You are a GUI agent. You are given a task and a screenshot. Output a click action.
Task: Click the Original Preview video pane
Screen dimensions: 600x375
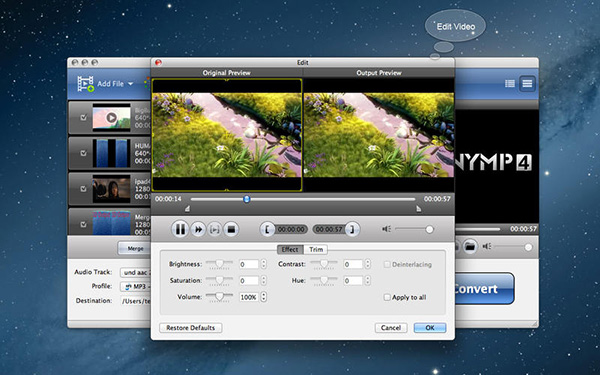pos(227,135)
